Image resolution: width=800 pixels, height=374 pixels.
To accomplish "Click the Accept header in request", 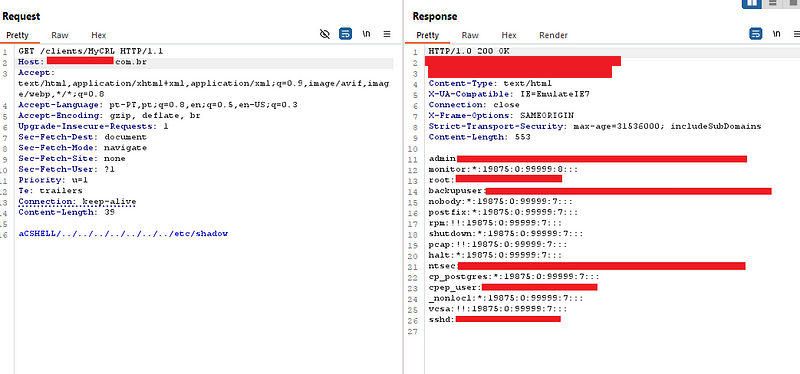I will pos(204,83).
